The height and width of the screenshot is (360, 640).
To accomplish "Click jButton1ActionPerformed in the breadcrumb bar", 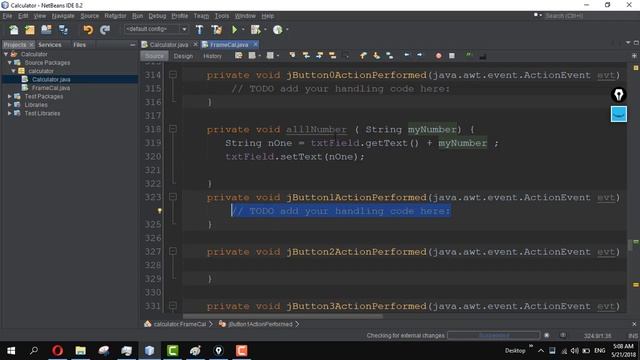I will point(260,324).
